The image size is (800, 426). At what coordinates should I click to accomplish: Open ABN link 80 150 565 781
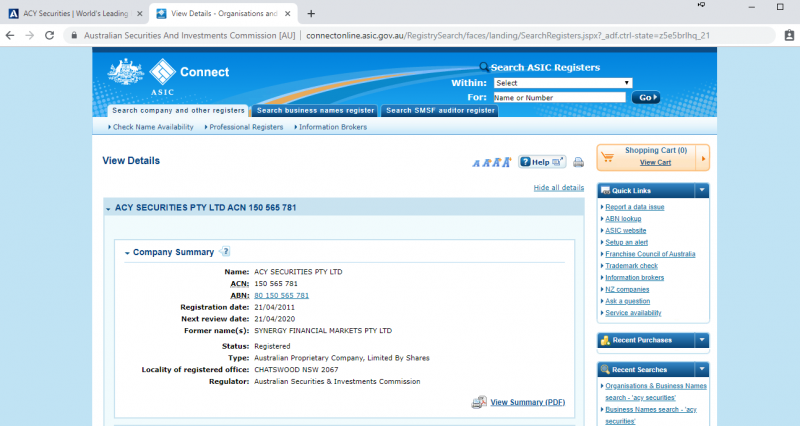(x=281, y=295)
